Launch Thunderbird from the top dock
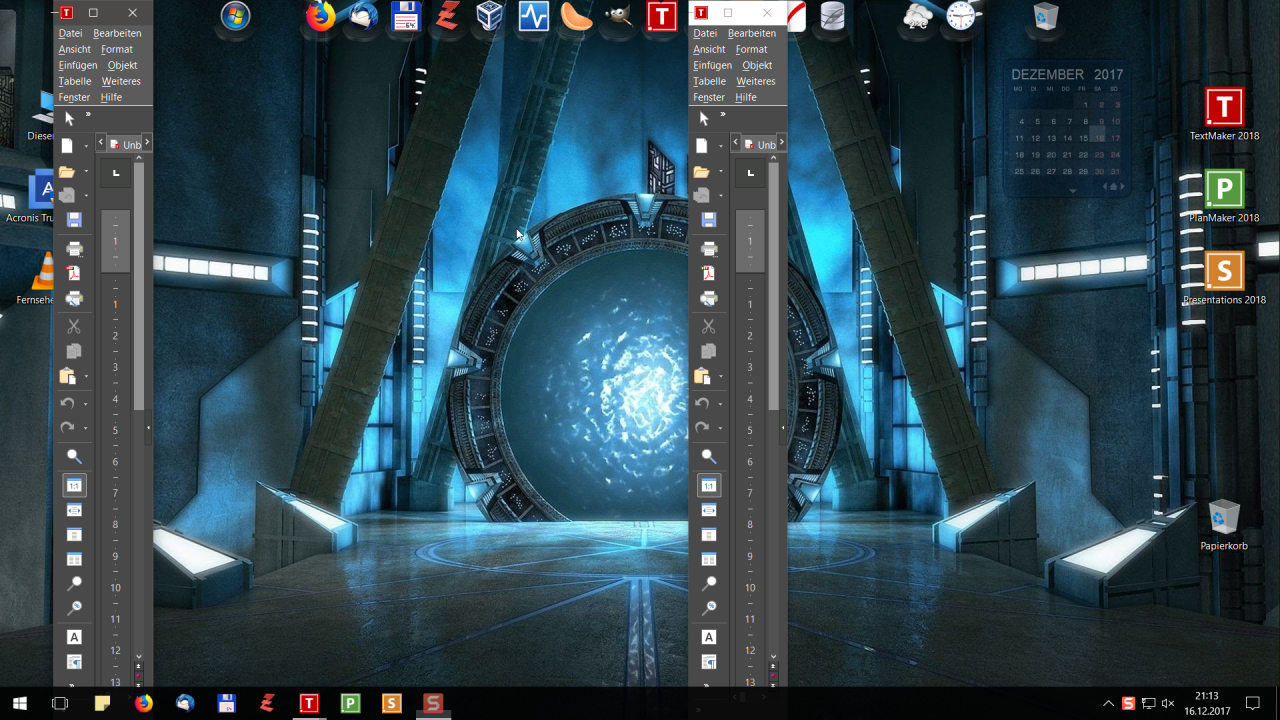The height and width of the screenshot is (720, 1280). pyautogui.click(x=363, y=17)
